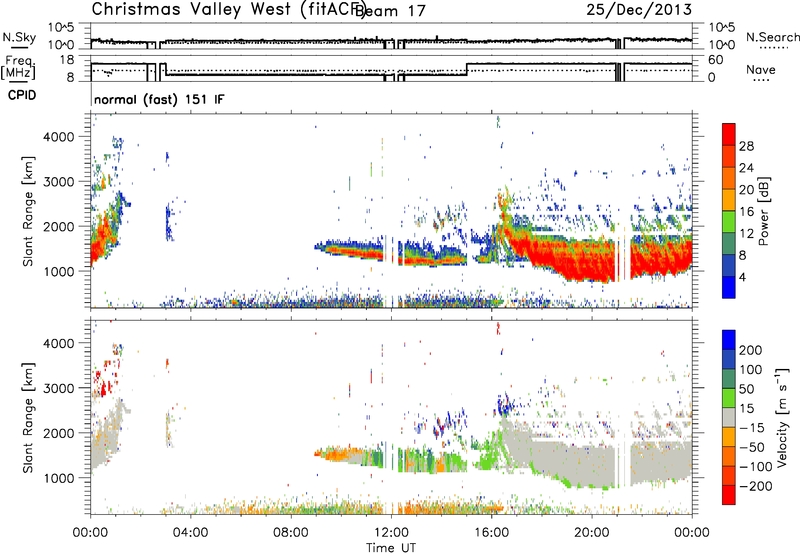Click the "-200" label on velocity colorbar
The image size is (800, 554).
point(755,486)
